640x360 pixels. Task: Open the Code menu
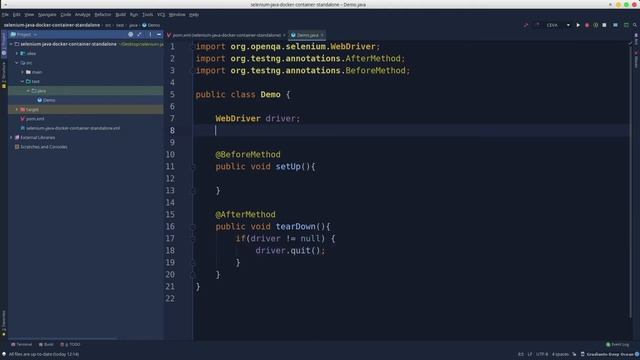coord(66,15)
